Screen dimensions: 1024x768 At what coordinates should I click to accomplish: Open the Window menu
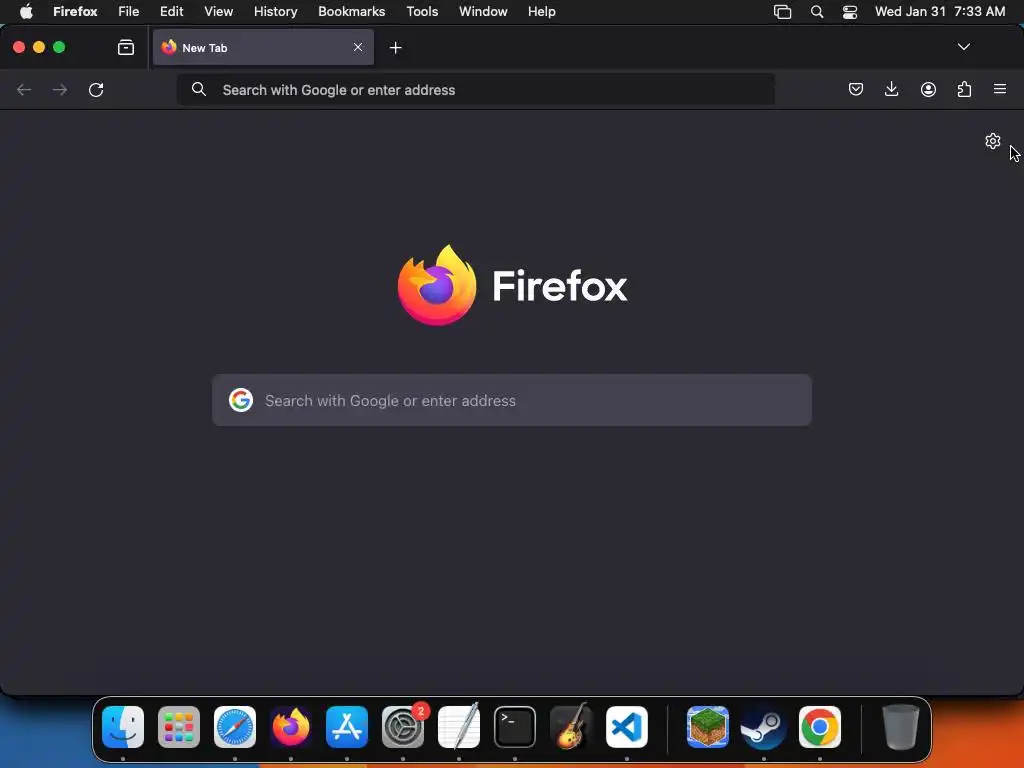pos(483,11)
